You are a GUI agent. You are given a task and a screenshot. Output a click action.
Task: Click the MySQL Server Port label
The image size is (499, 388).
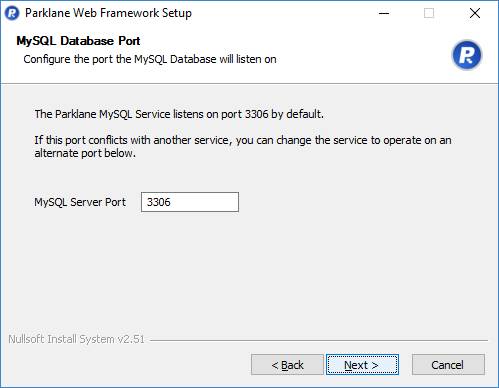(80, 202)
